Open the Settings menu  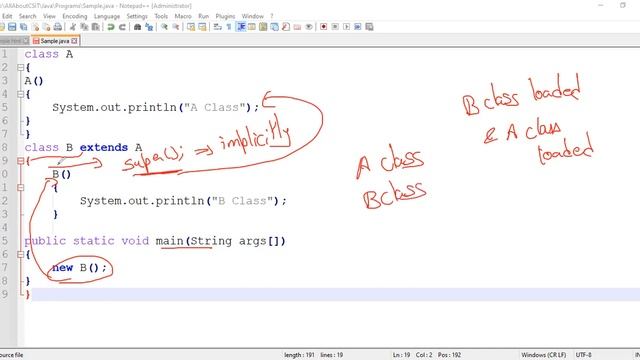(x=137, y=16)
